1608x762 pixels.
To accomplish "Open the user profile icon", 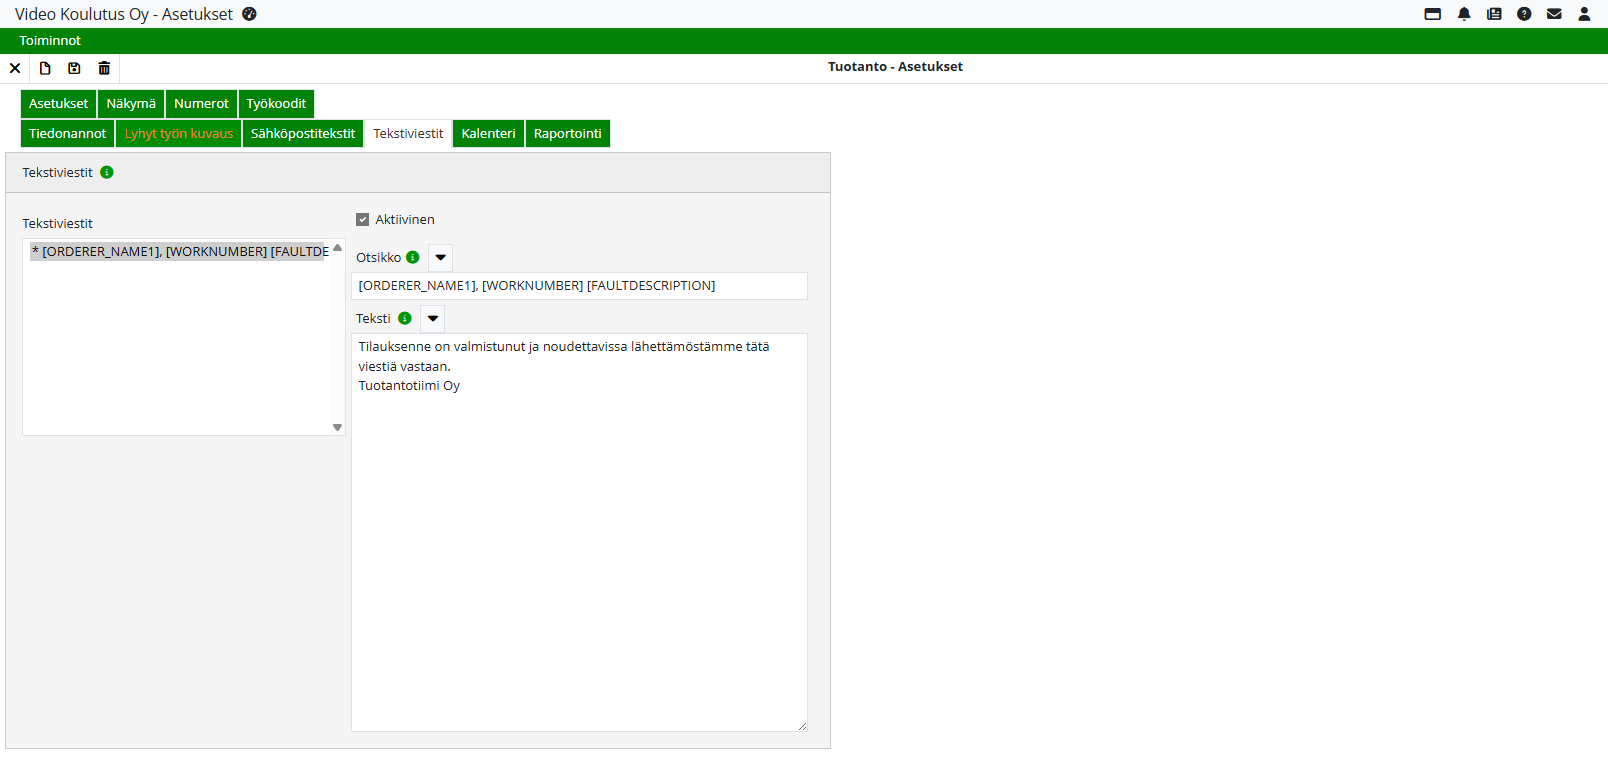I will click(1584, 14).
